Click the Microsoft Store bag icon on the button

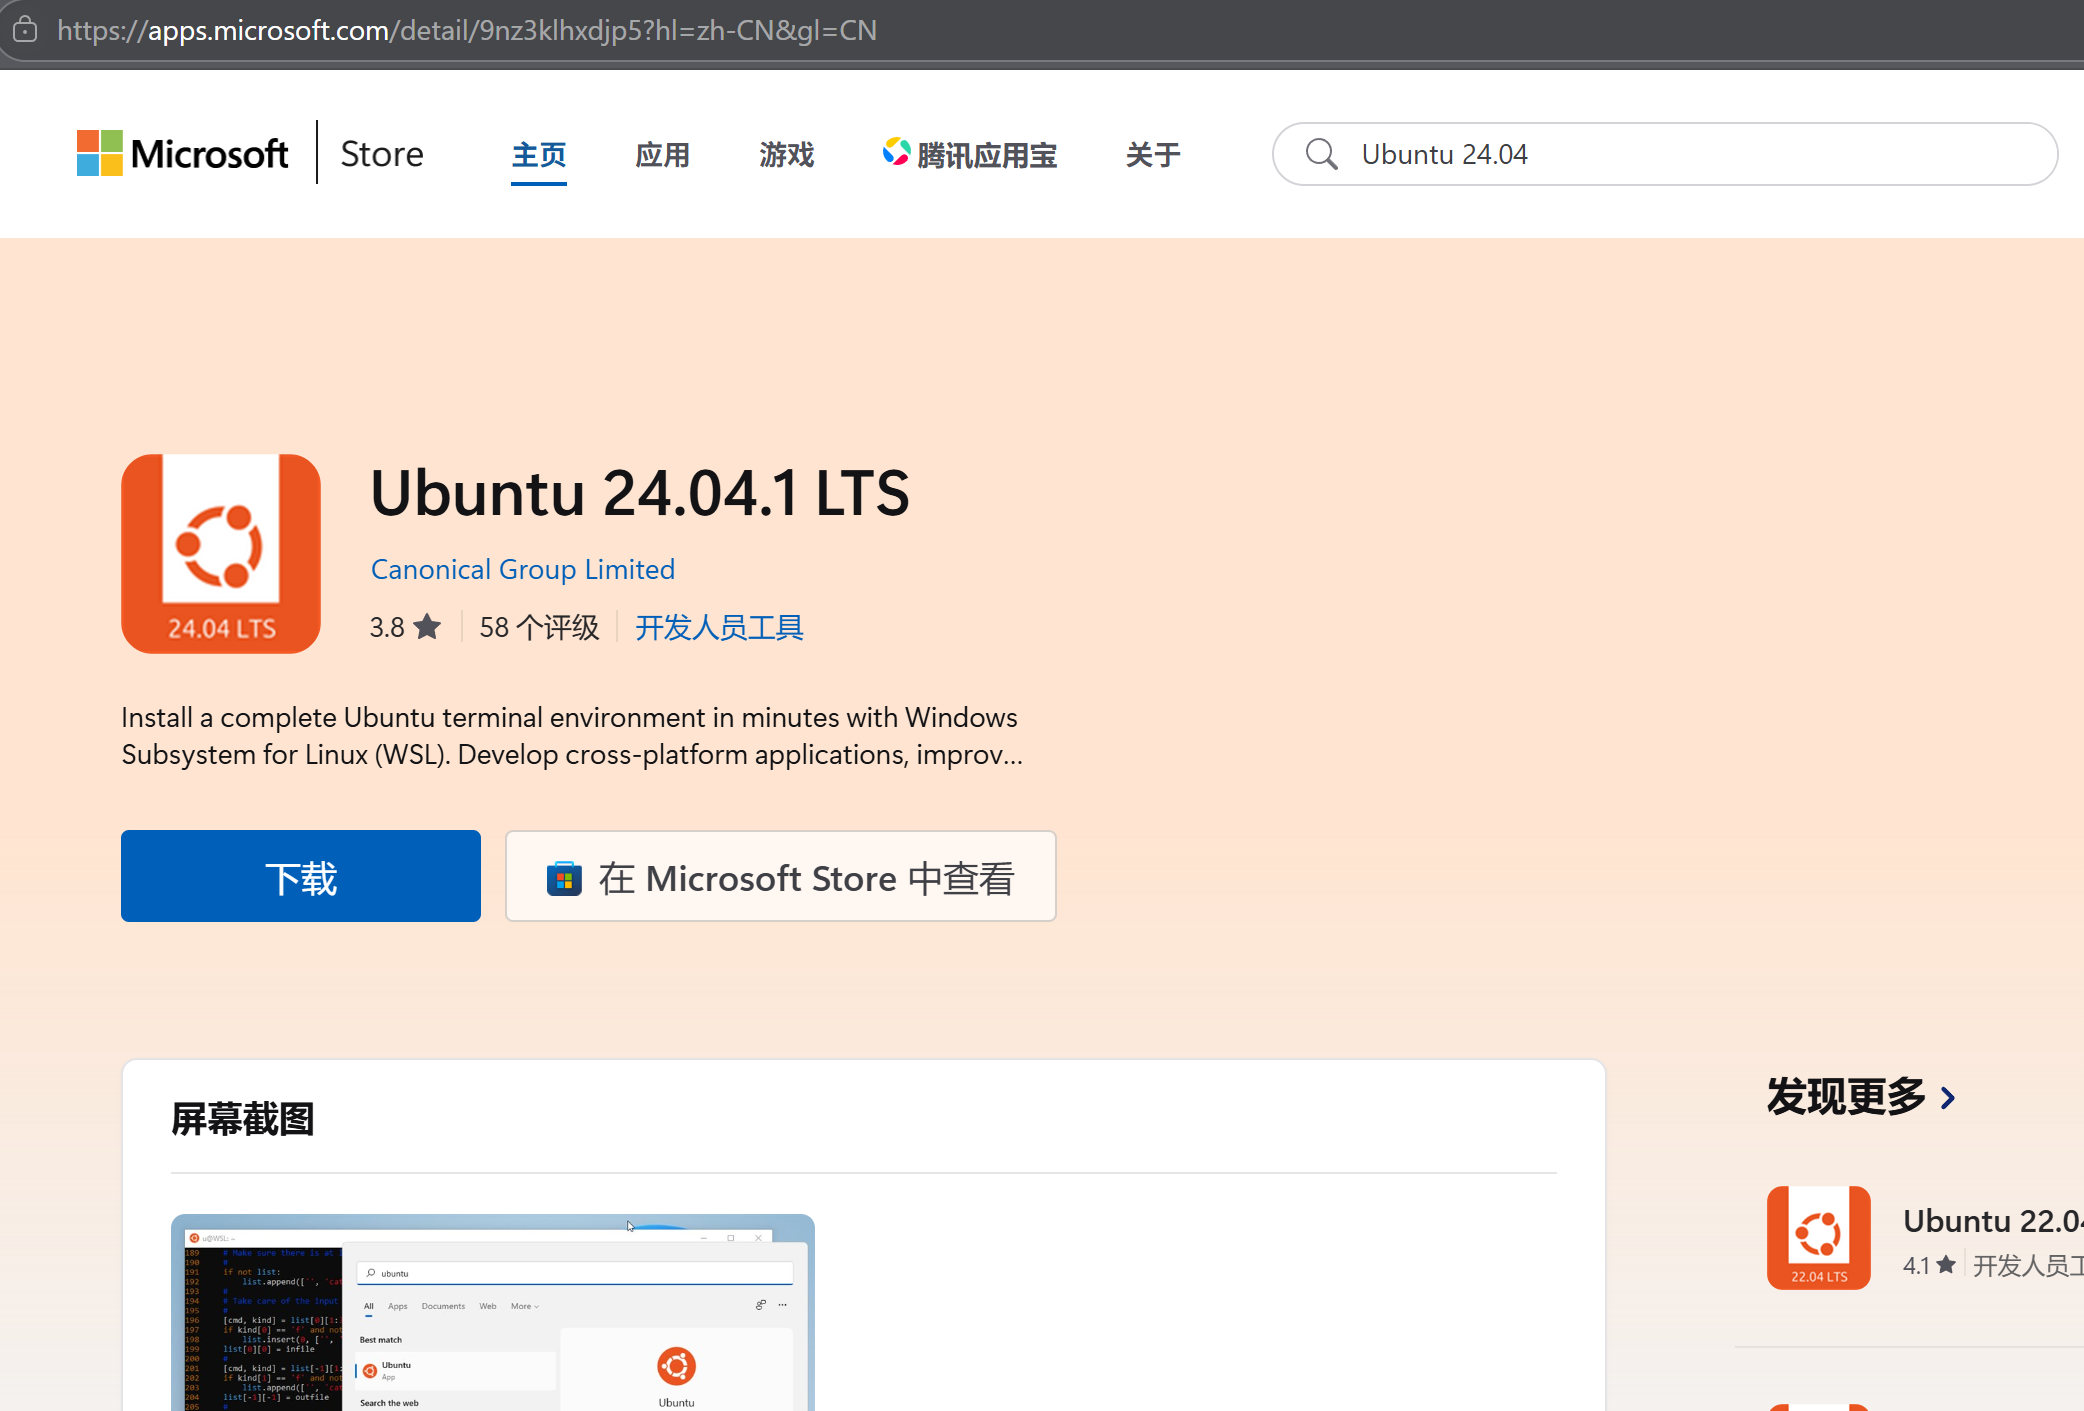[x=565, y=877]
